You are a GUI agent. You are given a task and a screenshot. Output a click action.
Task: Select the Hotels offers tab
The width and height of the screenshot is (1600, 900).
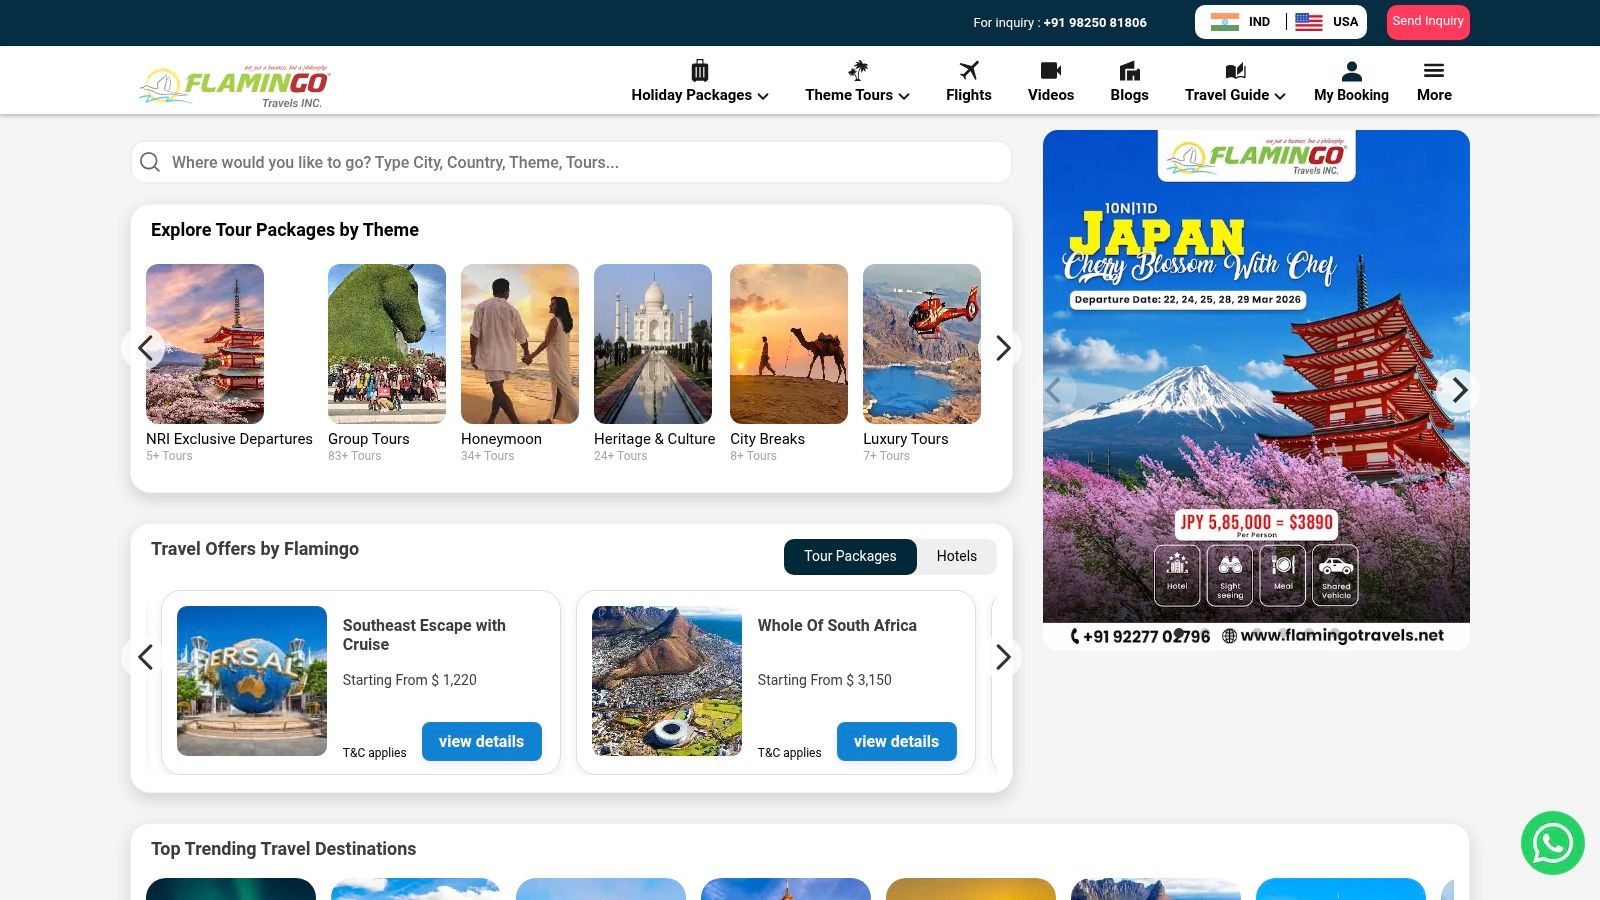956,556
